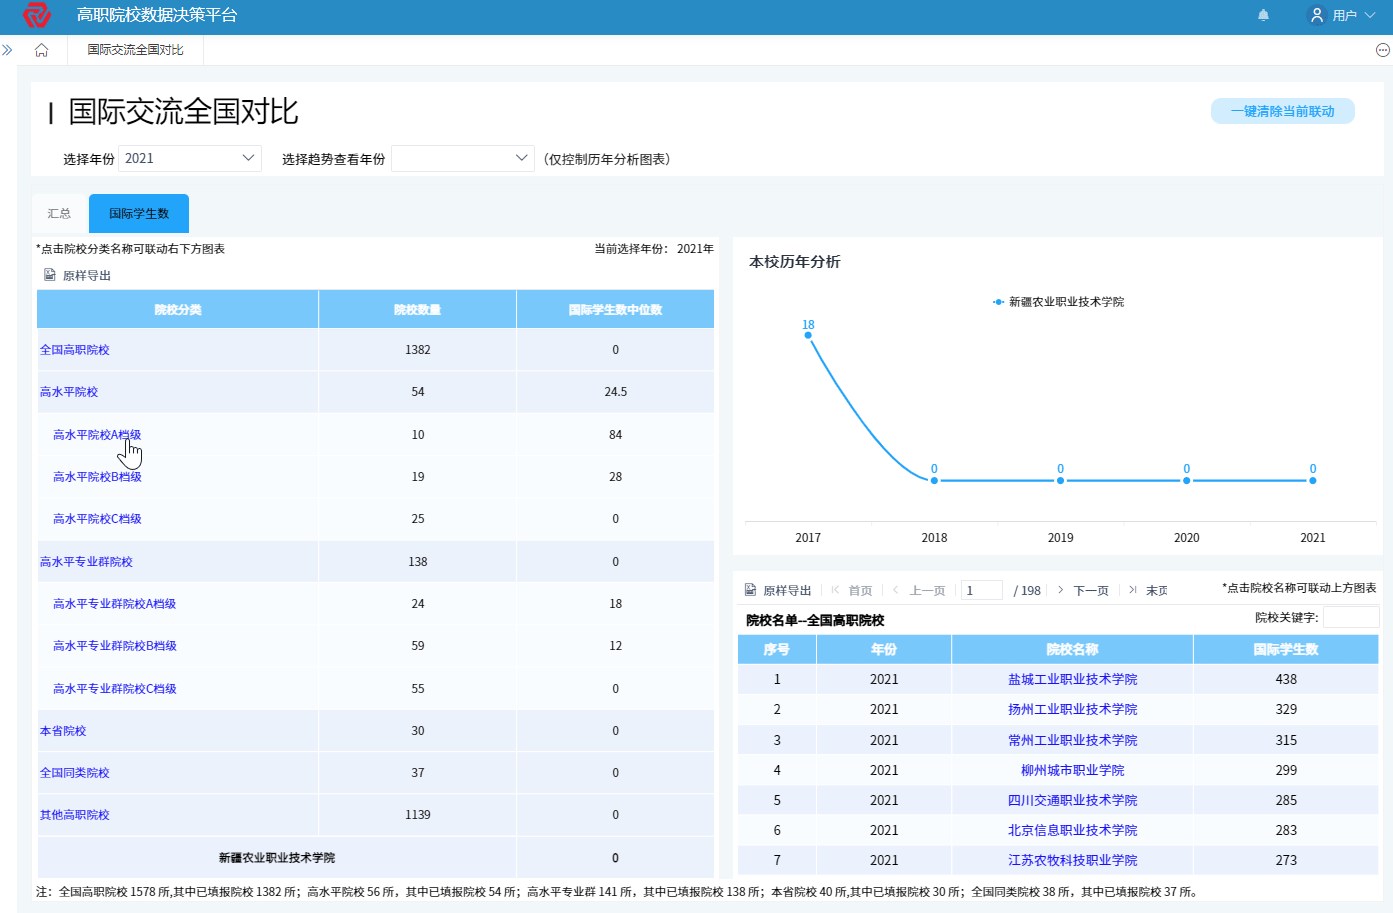Select the 国际学生数 tab
The height and width of the screenshot is (913, 1393).
(x=139, y=213)
